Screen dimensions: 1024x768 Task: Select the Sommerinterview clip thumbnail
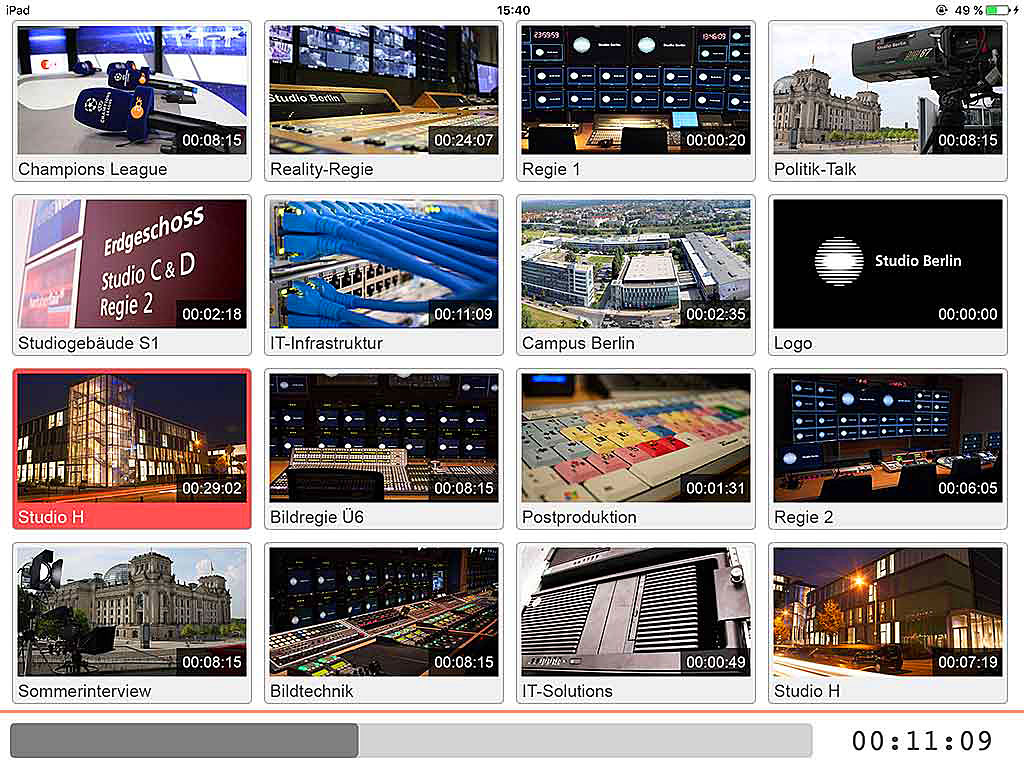[x=132, y=612]
